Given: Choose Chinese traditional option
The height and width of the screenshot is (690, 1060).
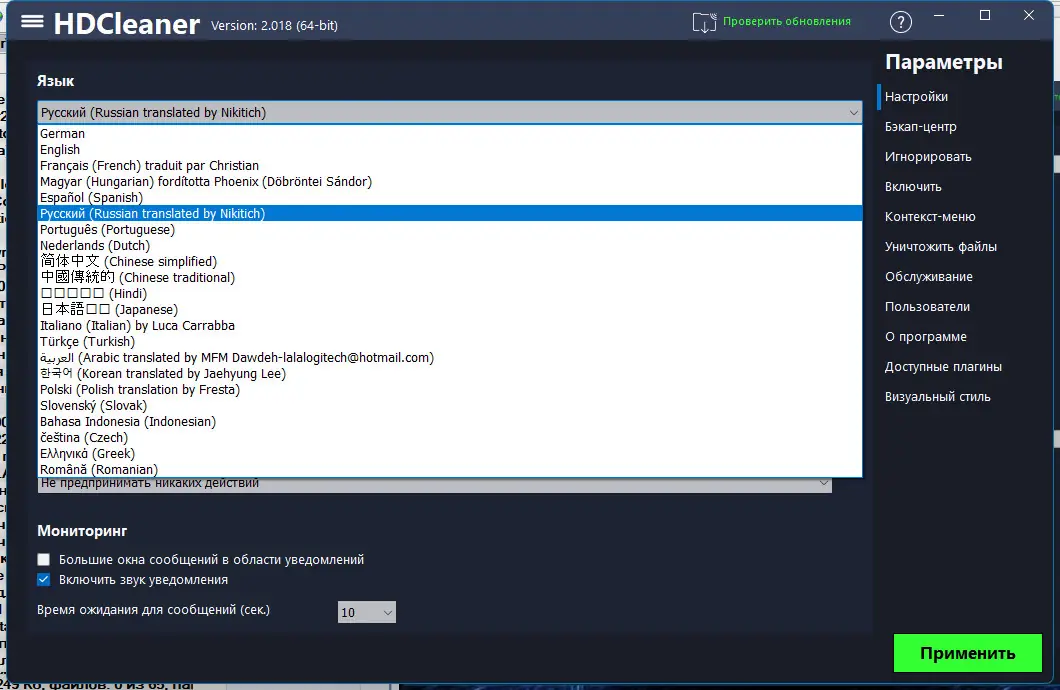Looking at the screenshot, I should coord(450,278).
